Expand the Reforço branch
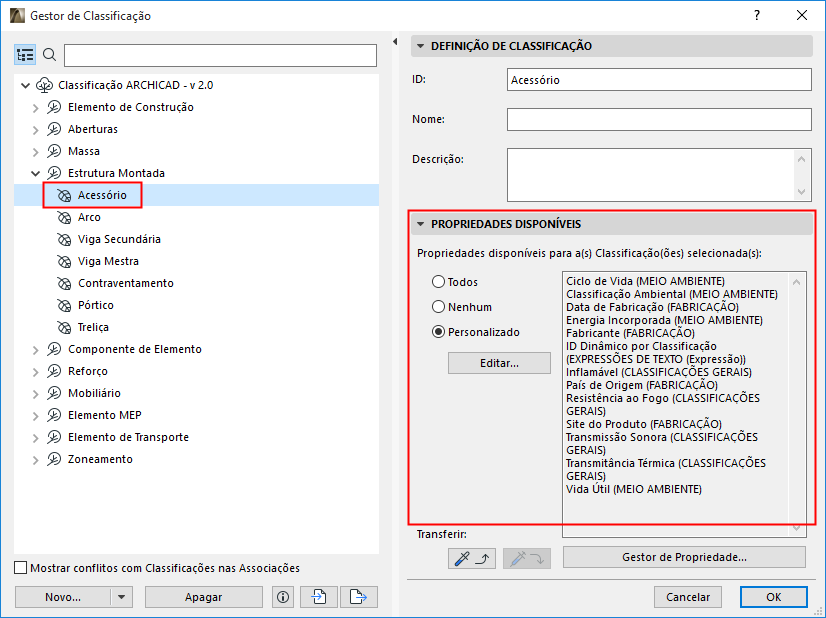This screenshot has width=826, height=618. [x=35, y=372]
